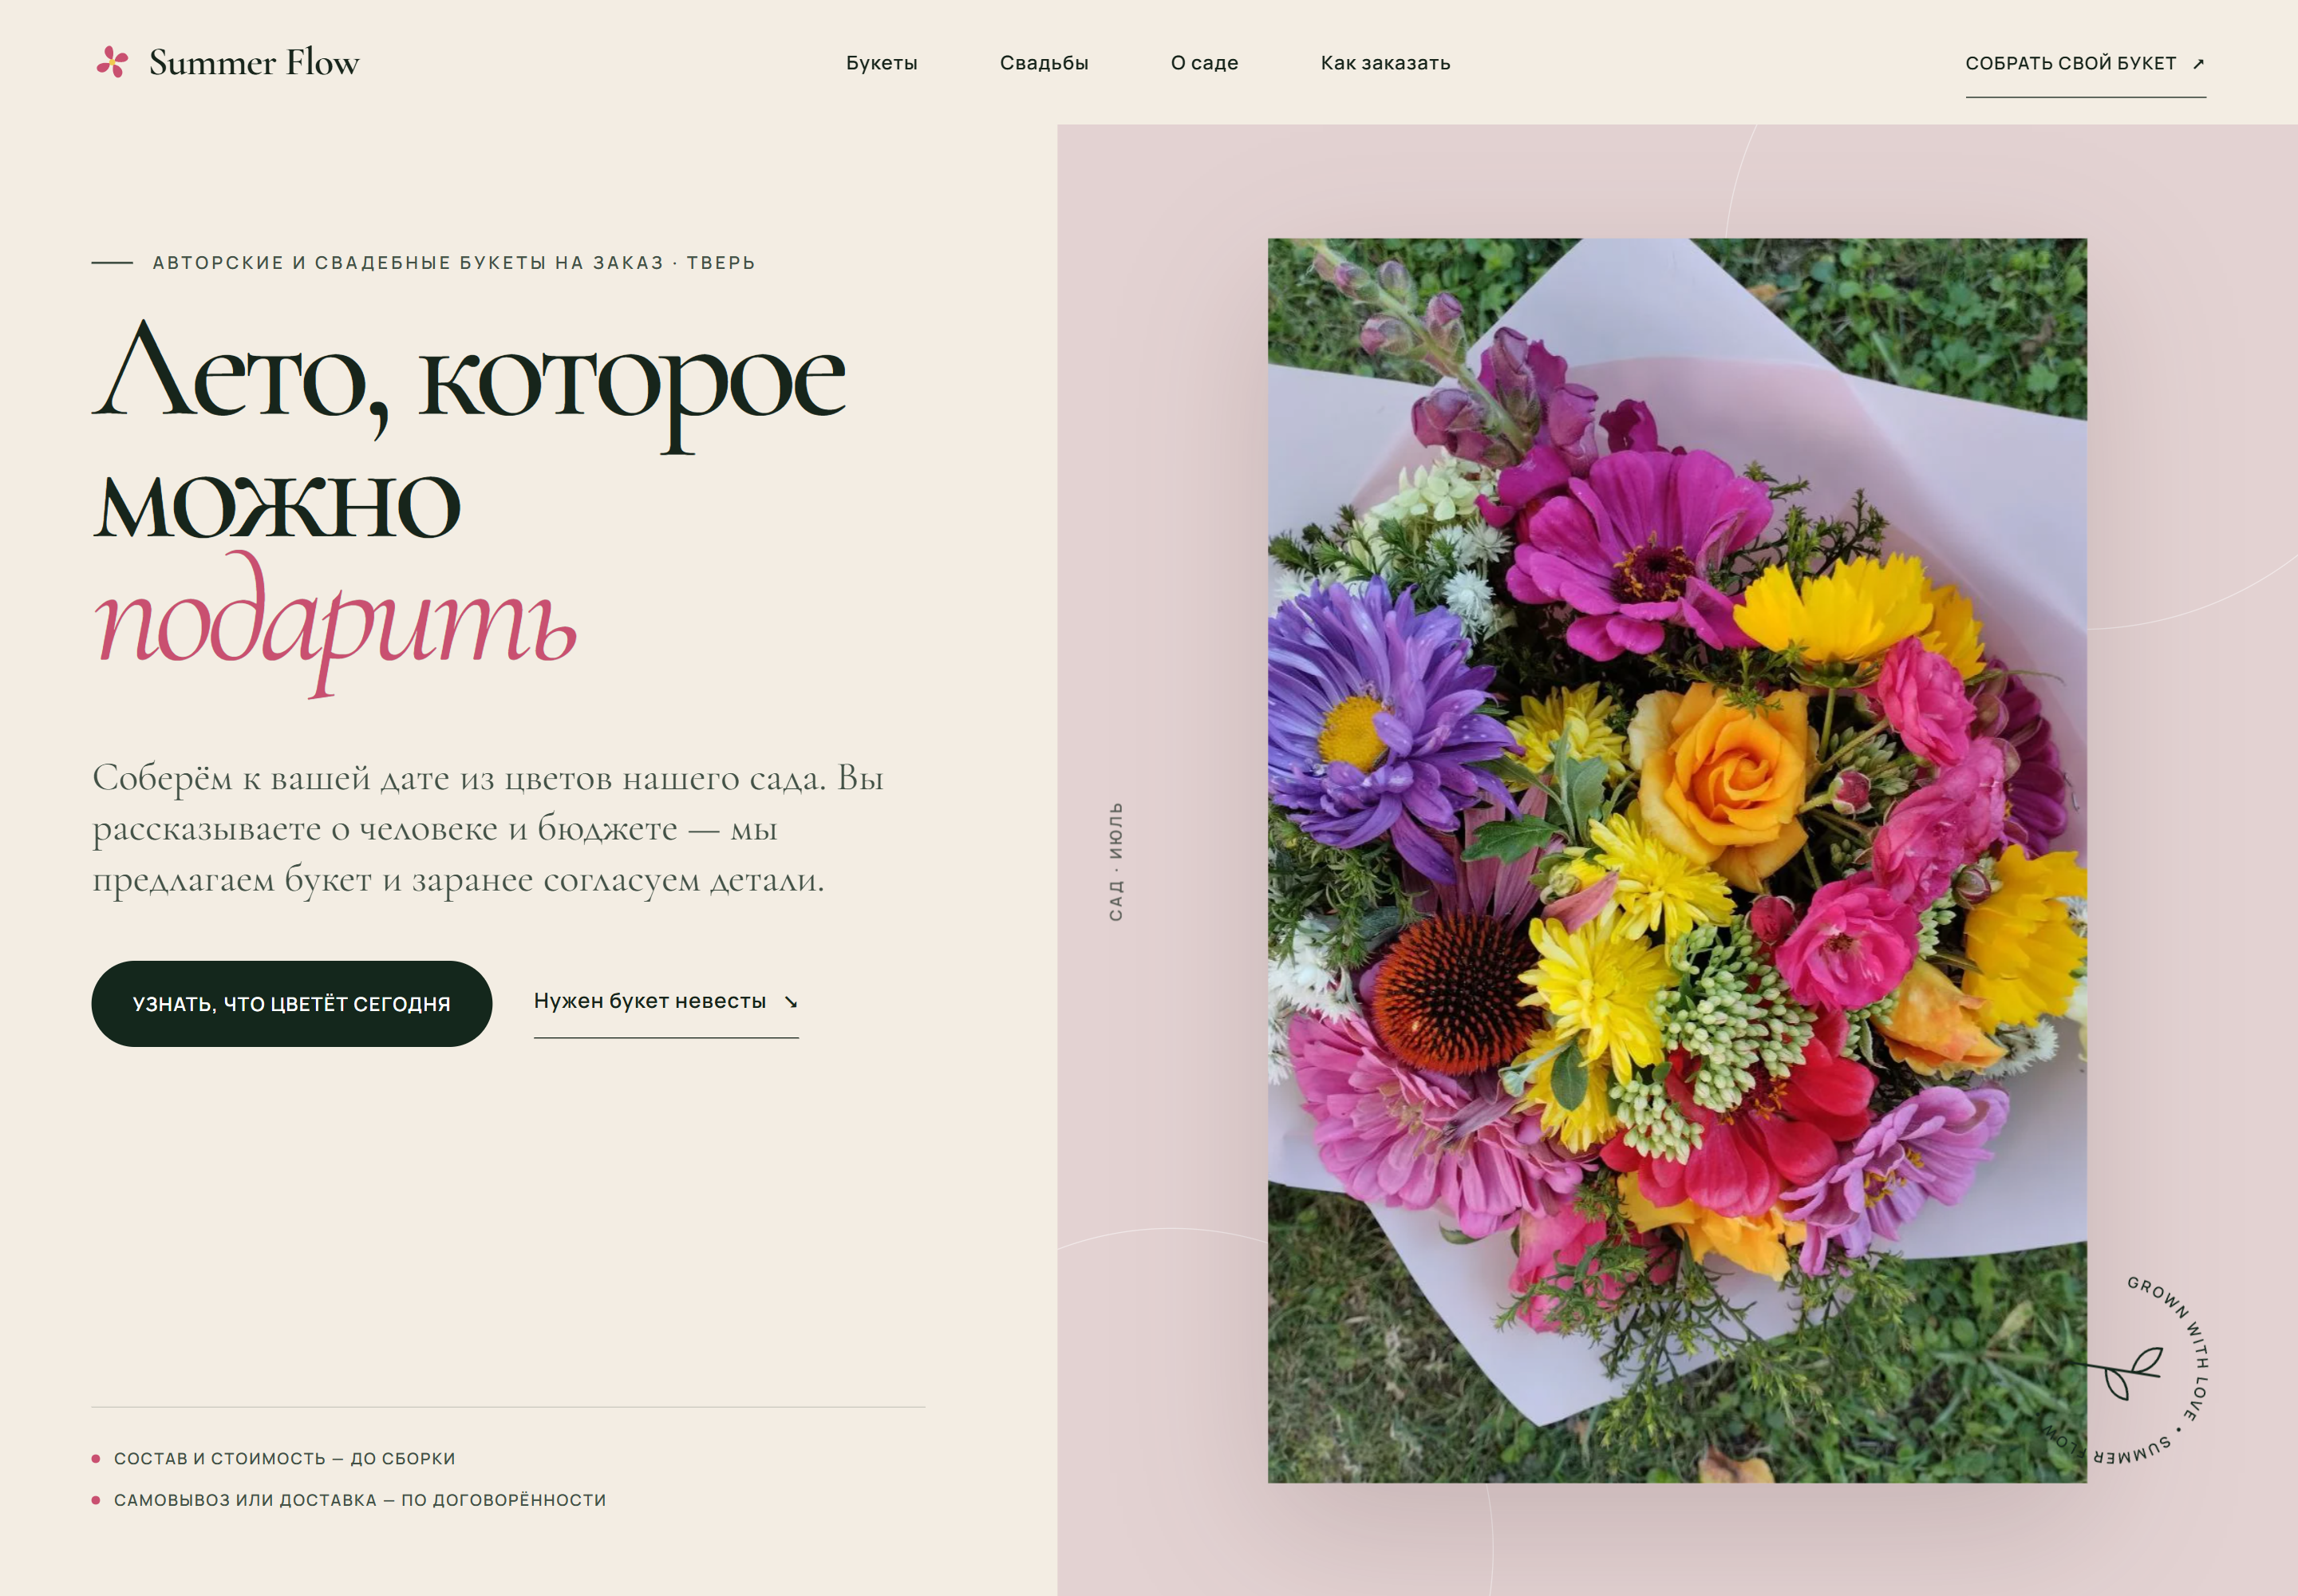
Task: Click the pink flower logo icon
Action: click(x=112, y=62)
